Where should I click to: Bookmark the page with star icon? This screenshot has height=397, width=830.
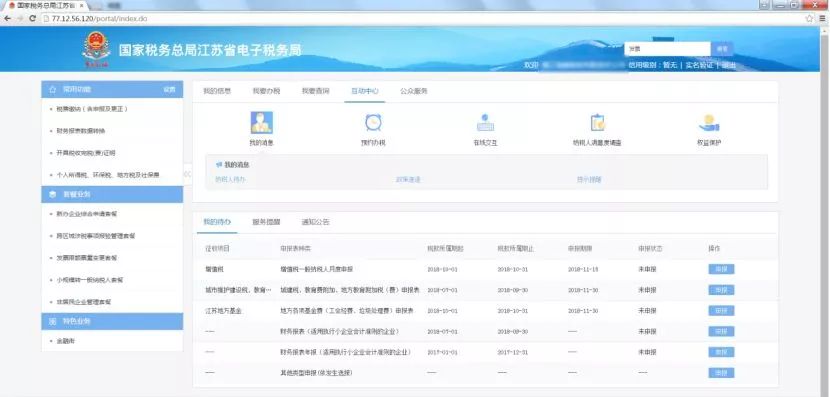(x=809, y=19)
